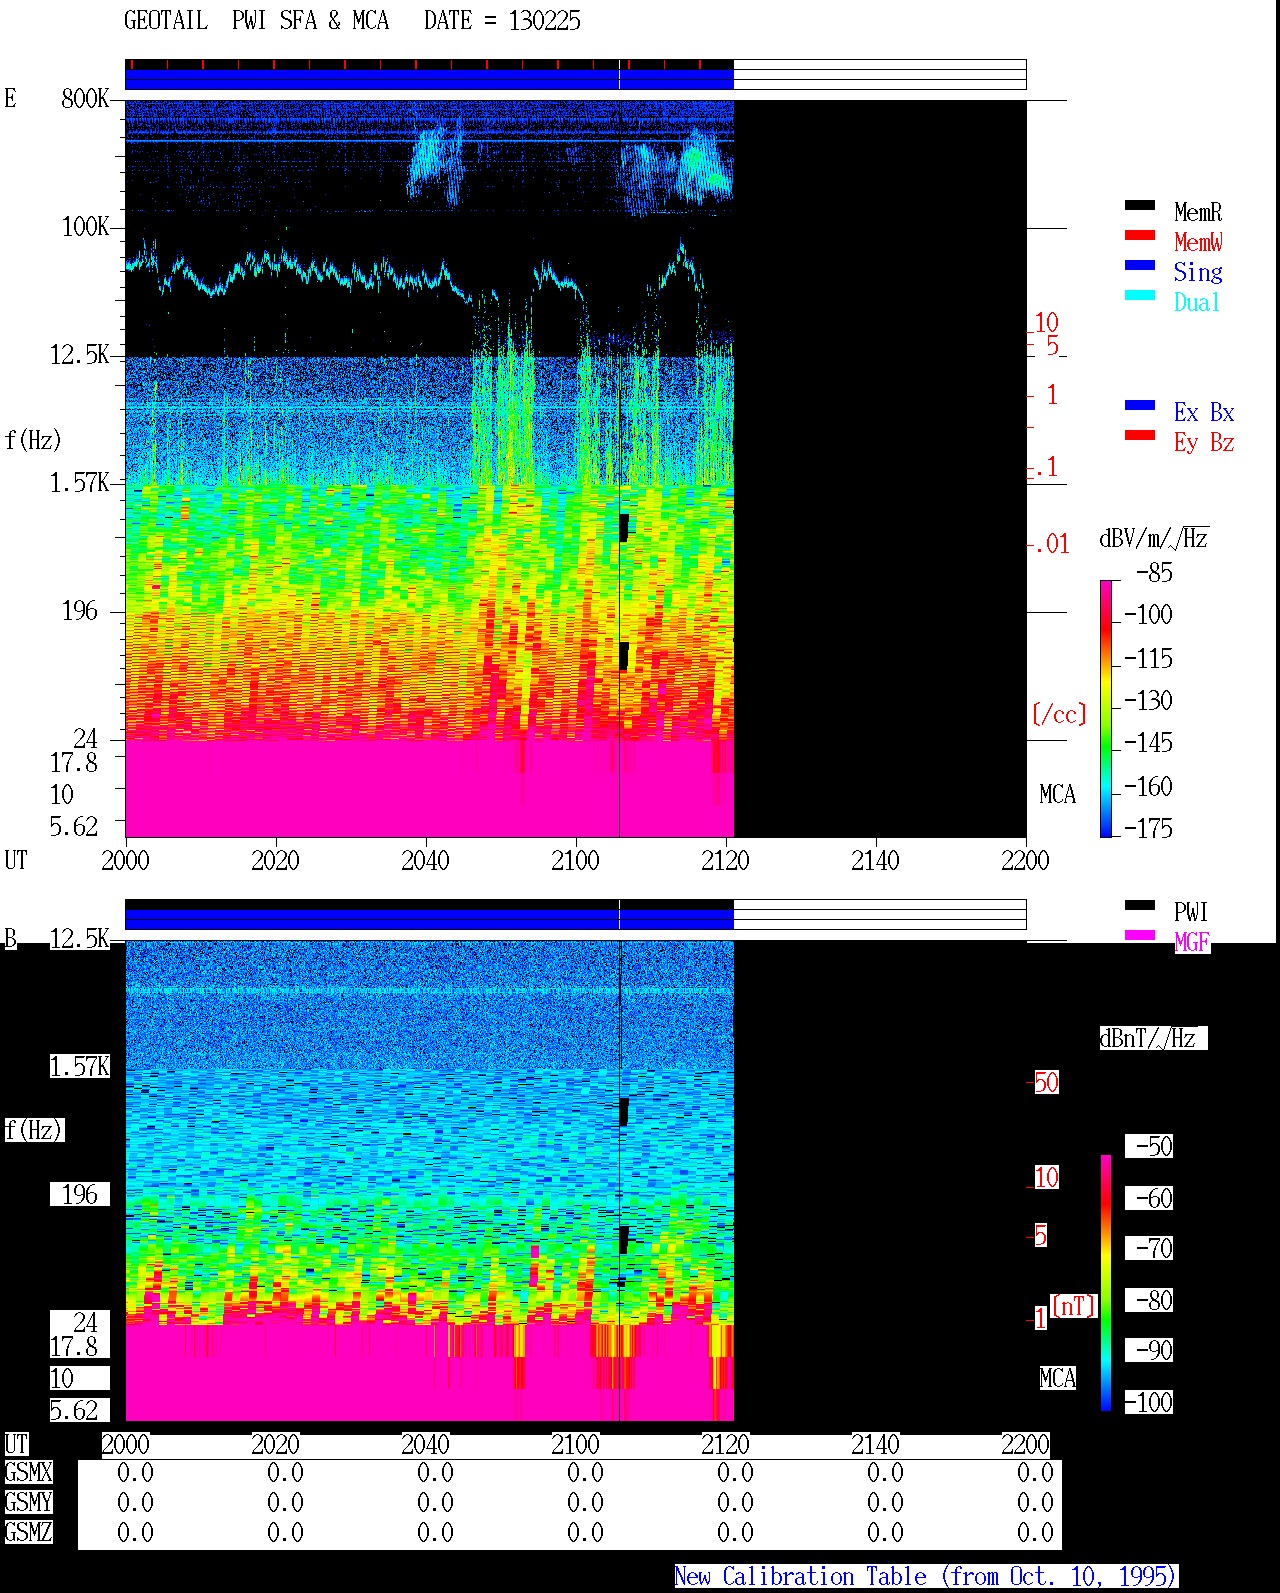
Task: Click the black PWI legend swatch
Action: pyautogui.click(x=1140, y=905)
